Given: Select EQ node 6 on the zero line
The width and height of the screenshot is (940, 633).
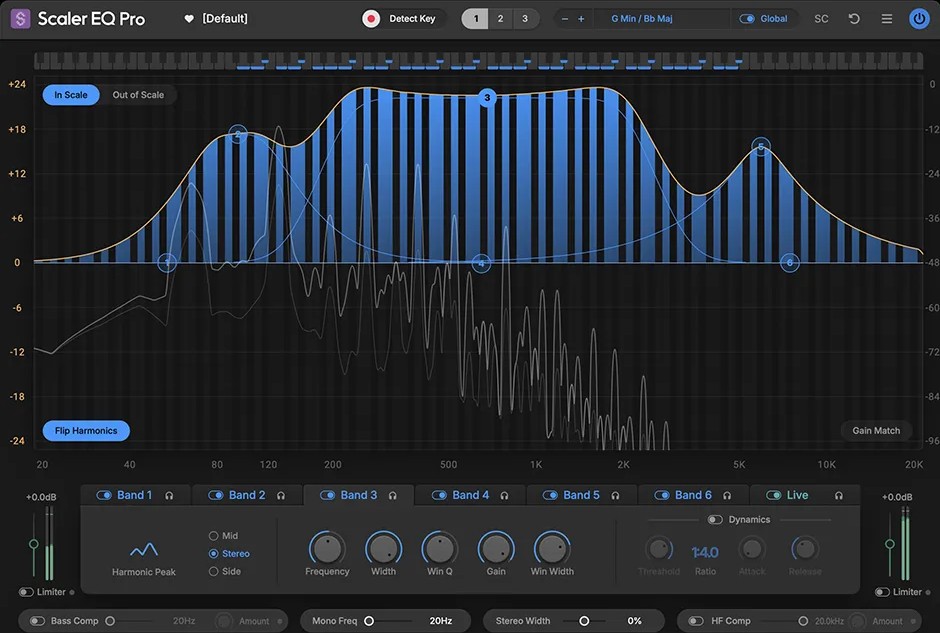Looking at the screenshot, I should (x=790, y=263).
